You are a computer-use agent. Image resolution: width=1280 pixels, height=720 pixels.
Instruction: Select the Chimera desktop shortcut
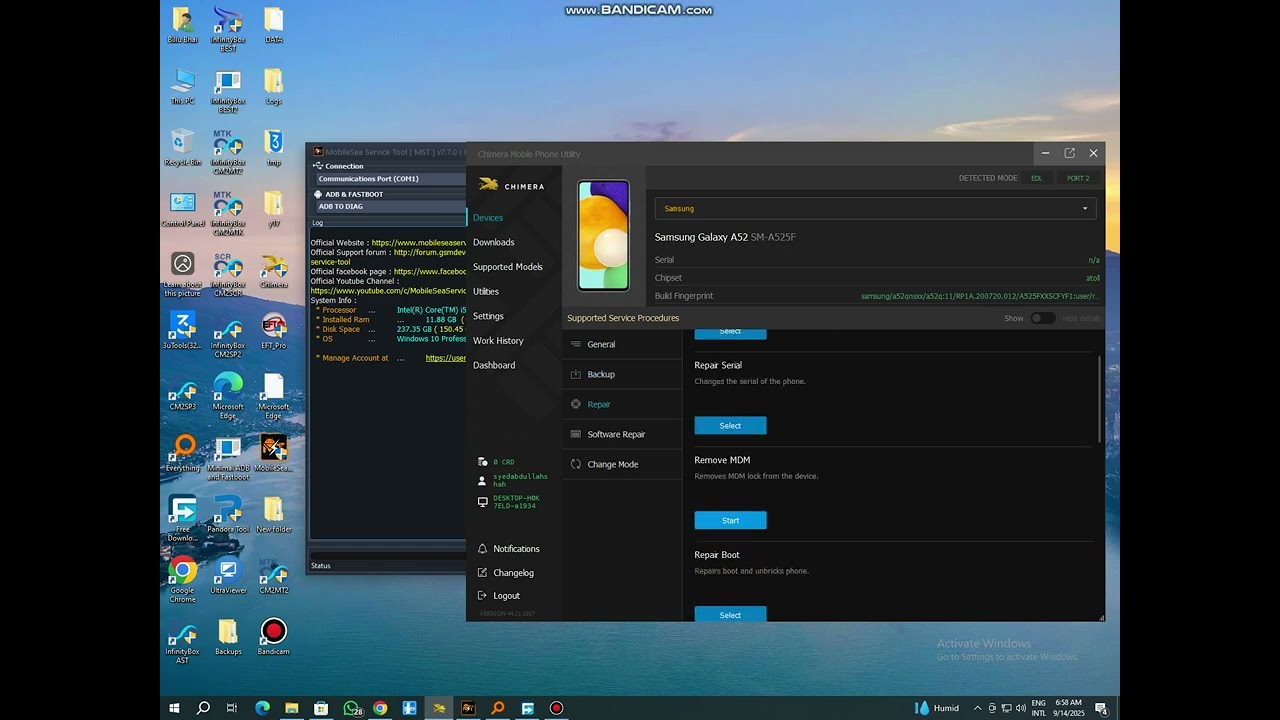point(273,270)
